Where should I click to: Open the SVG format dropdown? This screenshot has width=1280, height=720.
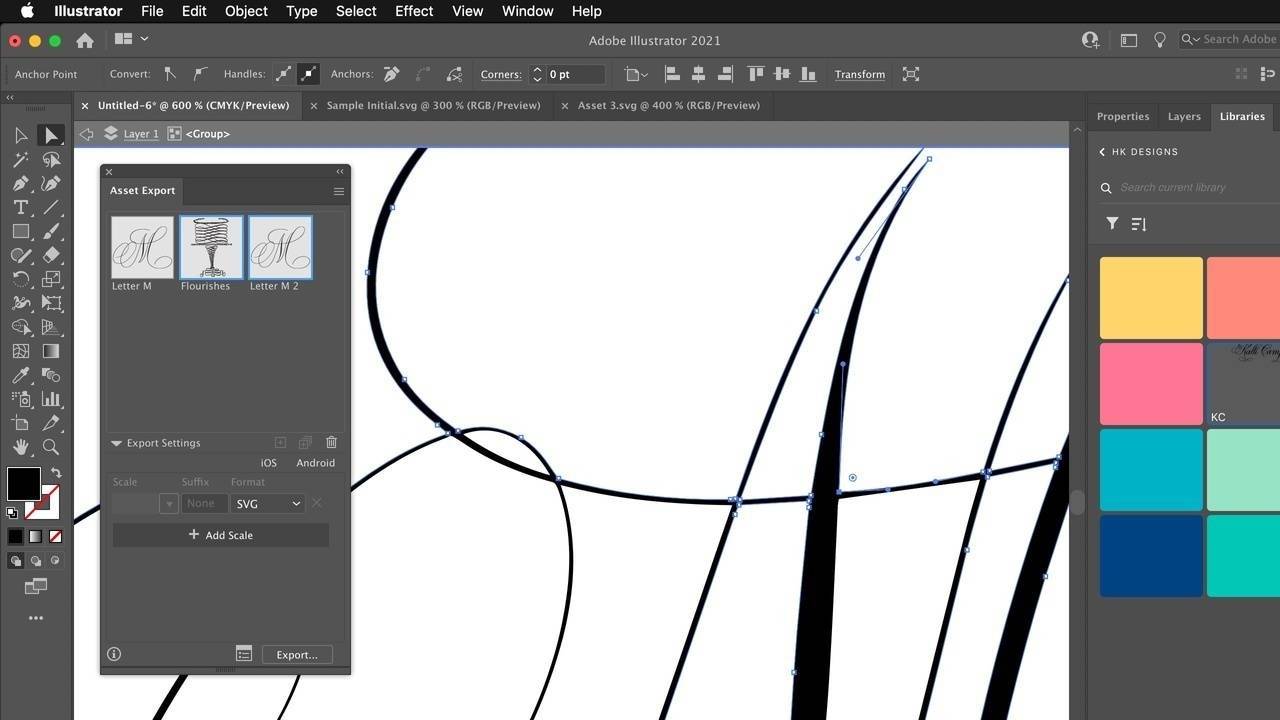[266, 503]
